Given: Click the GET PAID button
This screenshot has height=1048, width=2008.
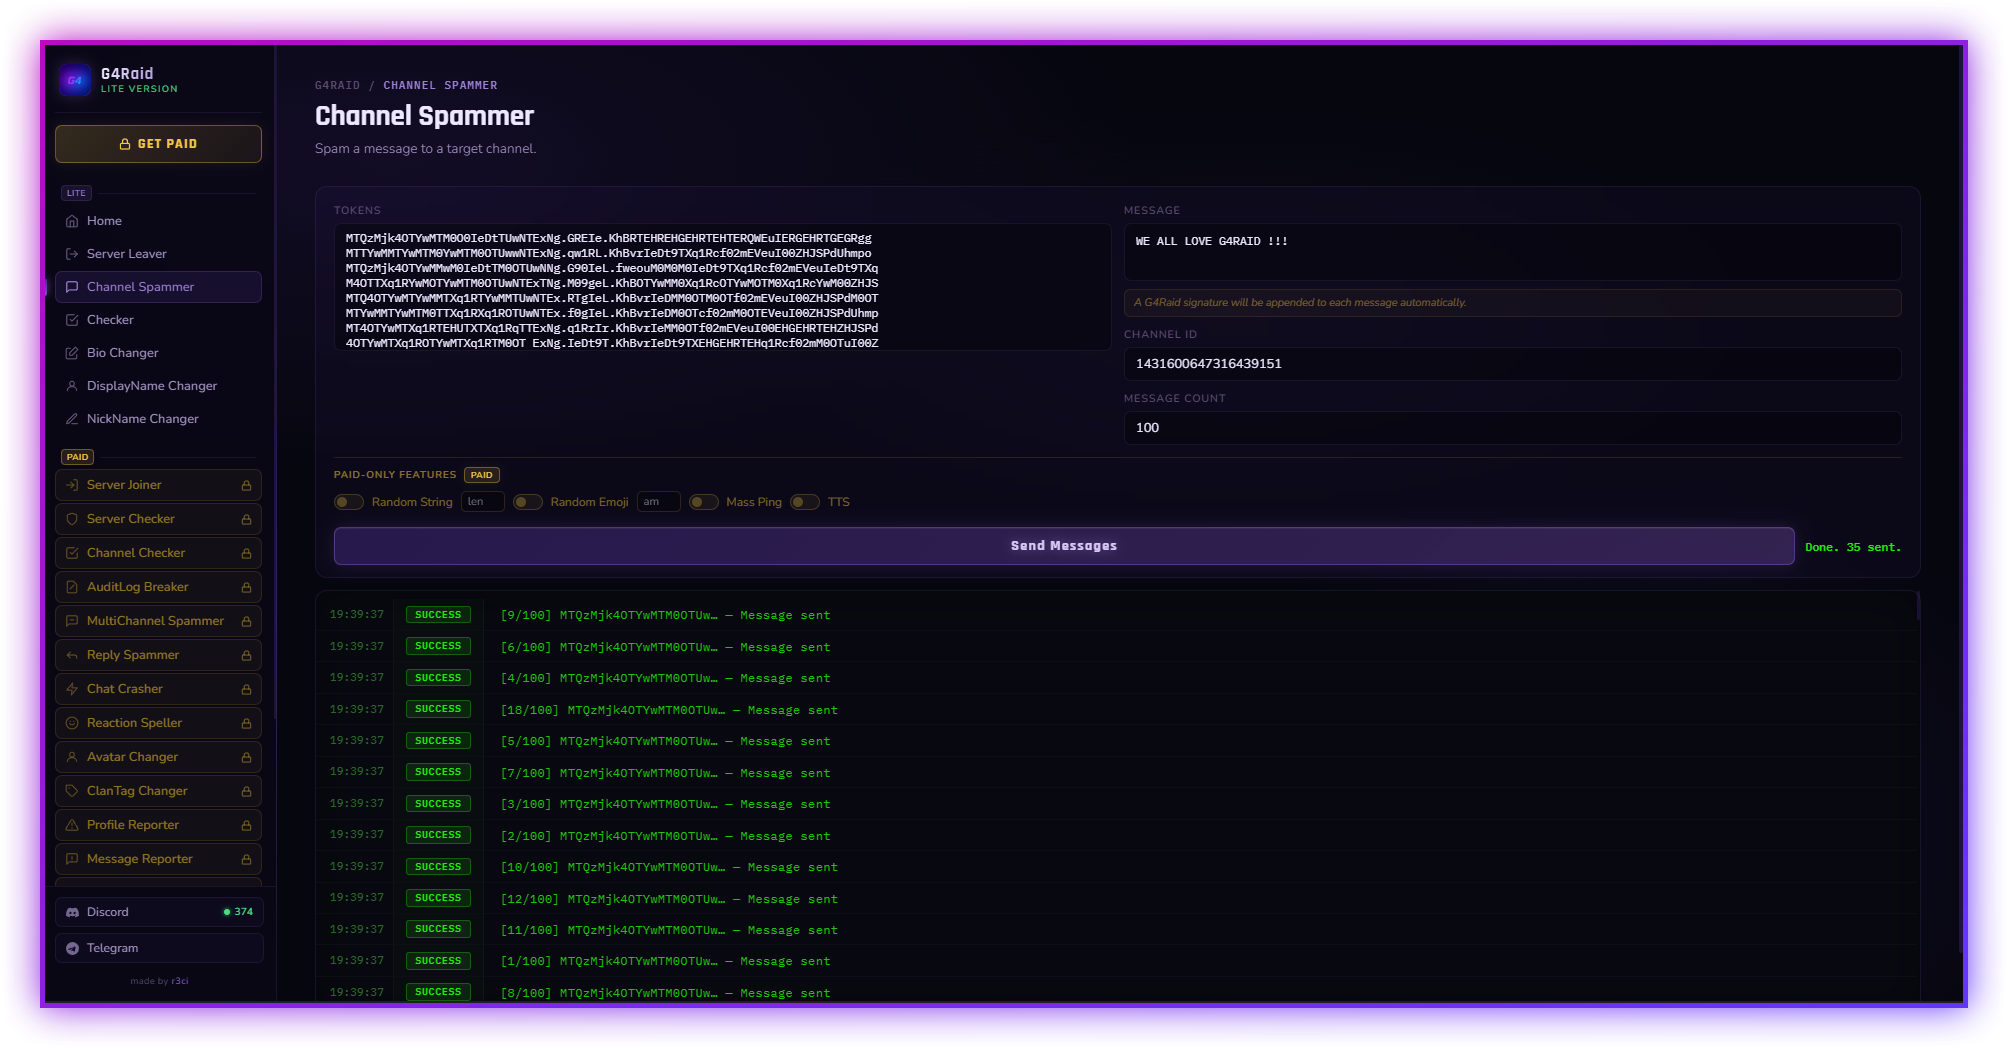Looking at the screenshot, I should click(x=159, y=144).
